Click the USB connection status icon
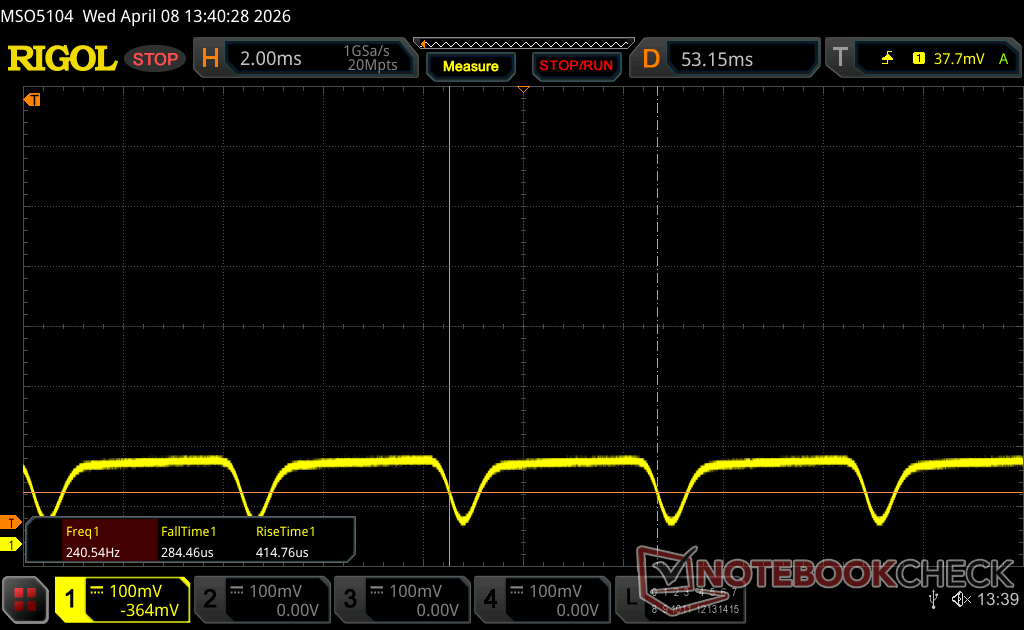Image resolution: width=1024 pixels, height=630 pixels. pyautogui.click(x=933, y=599)
